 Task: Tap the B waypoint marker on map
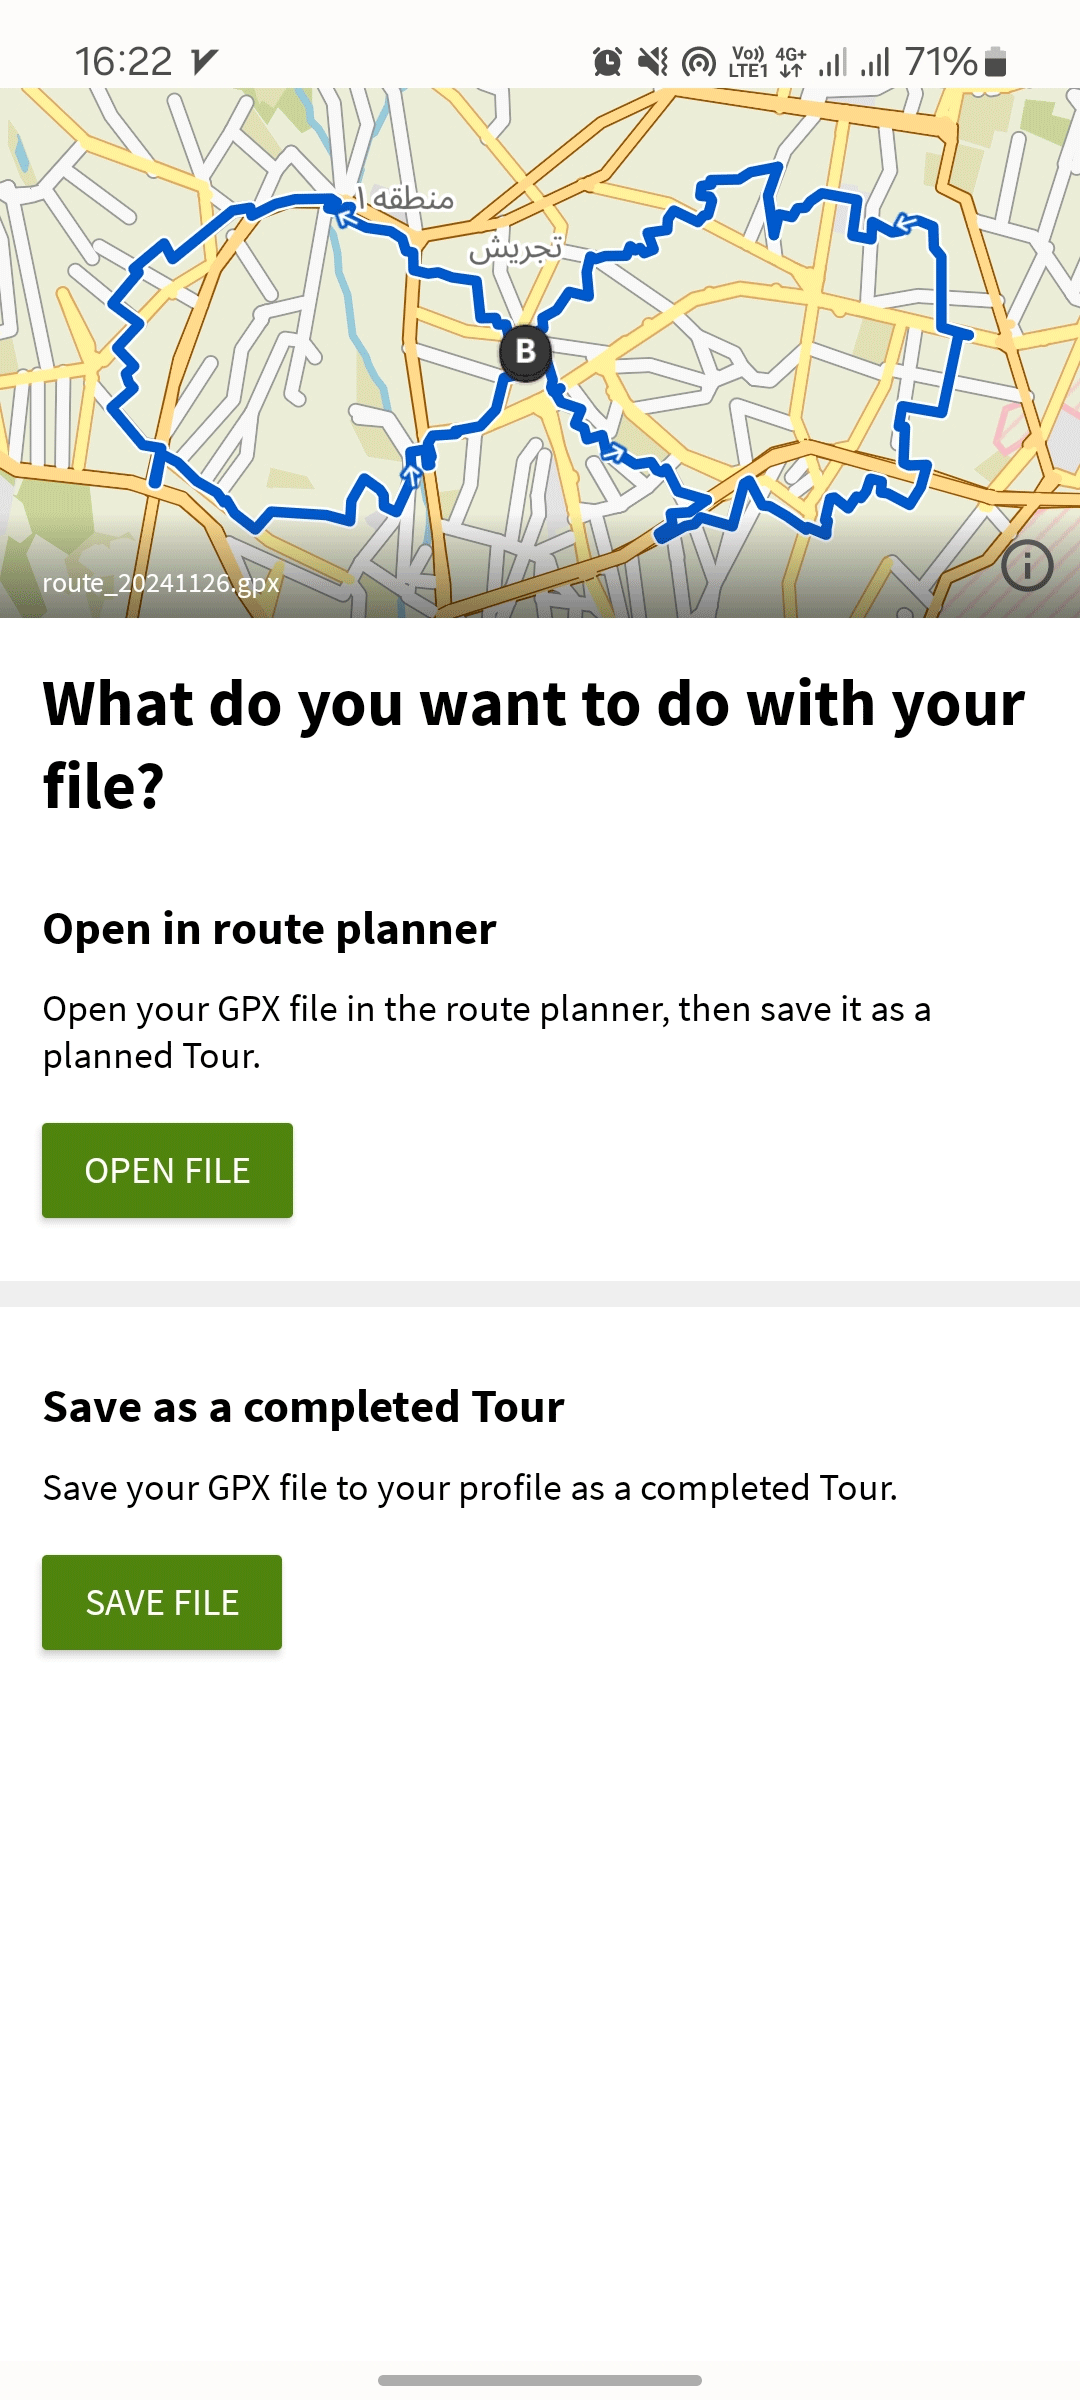[x=525, y=352]
